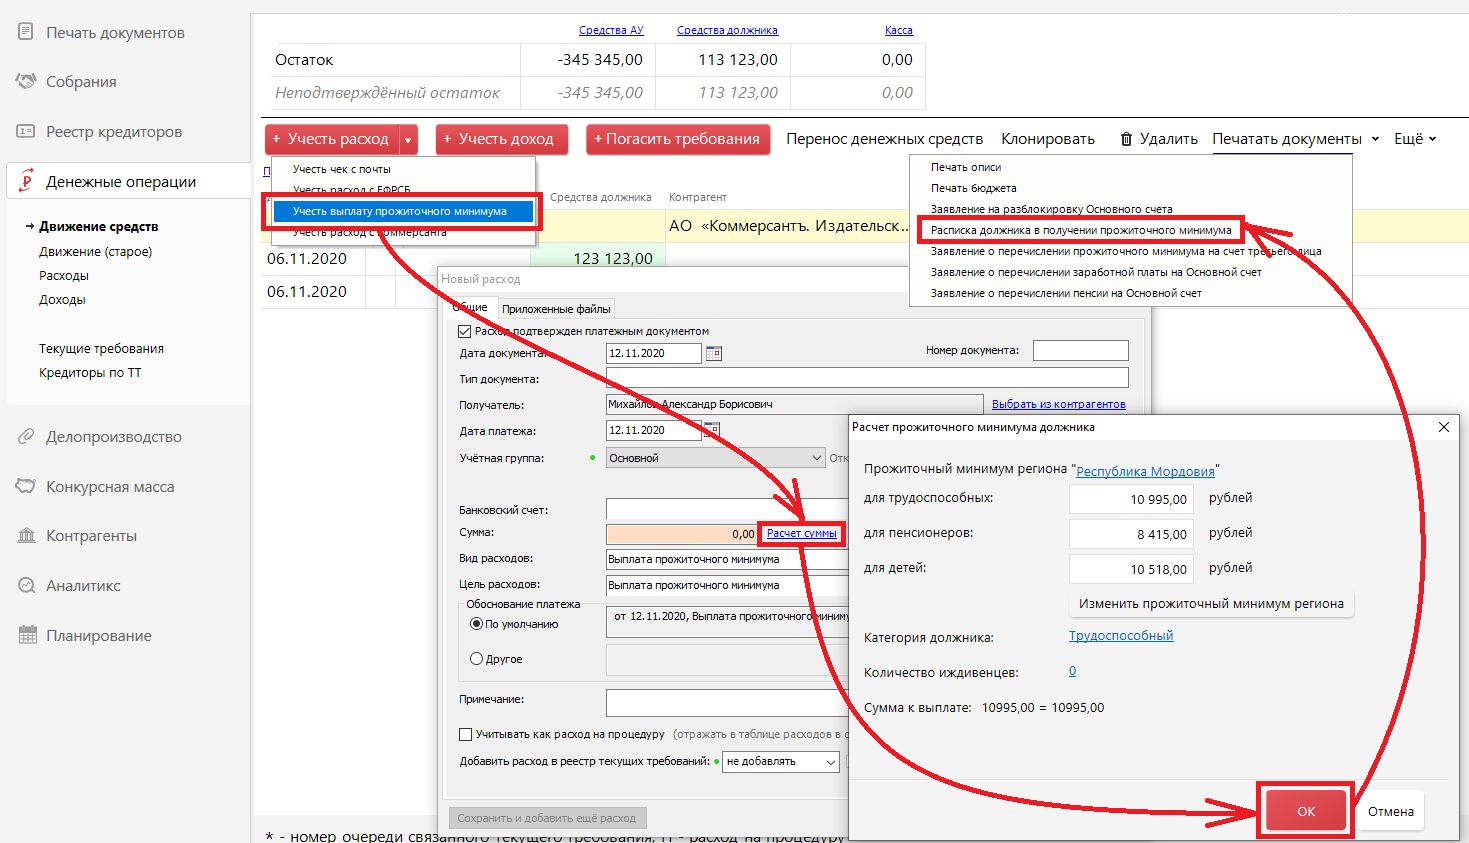Open Аналитикс via its magnifier icon

pos(26,585)
